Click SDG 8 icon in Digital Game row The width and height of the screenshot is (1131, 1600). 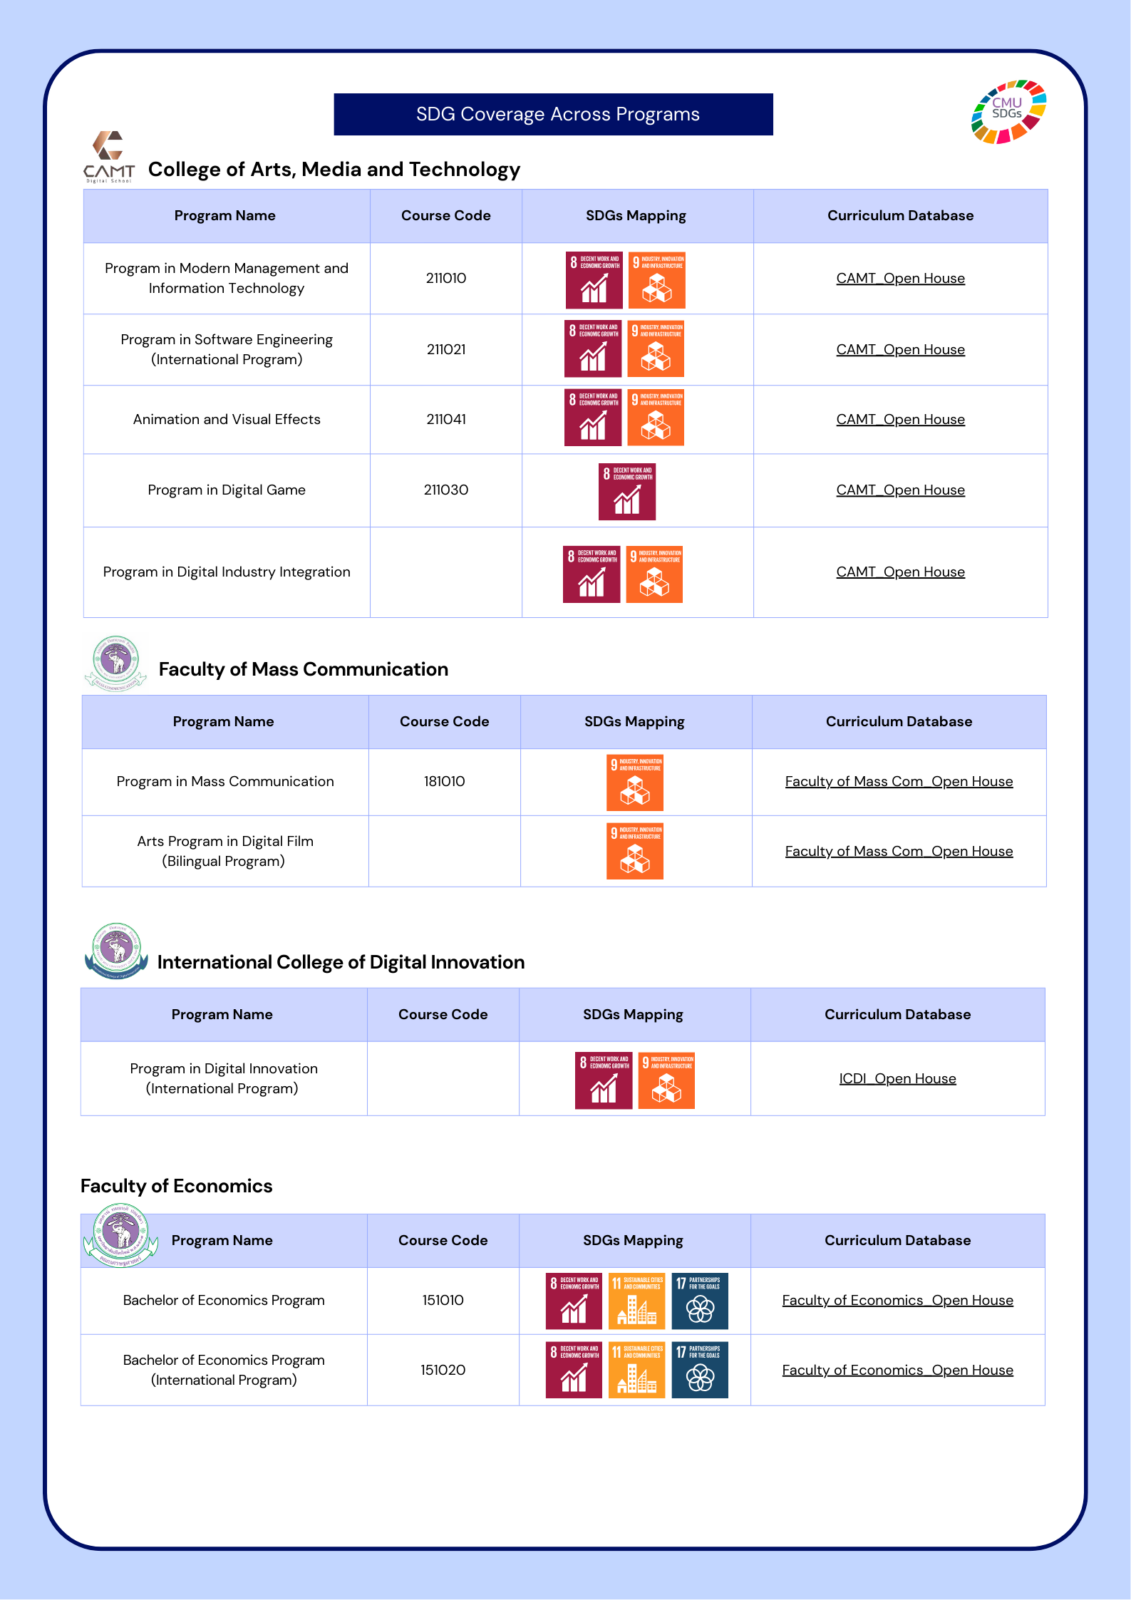pyautogui.click(x=627, y=492)
